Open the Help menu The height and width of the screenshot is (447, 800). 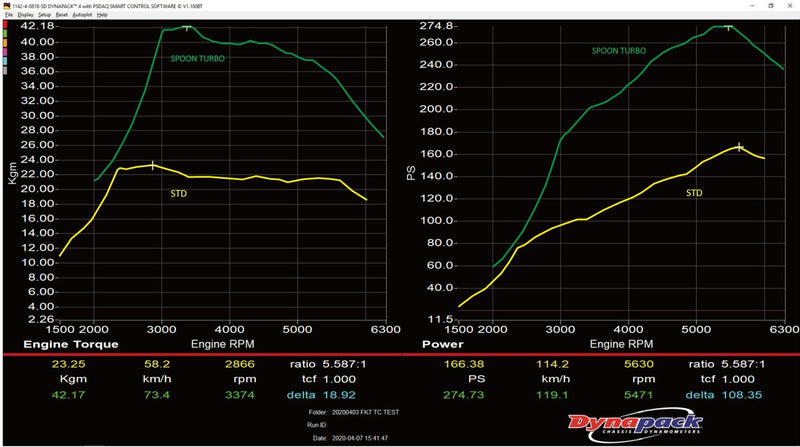(x=102, y=15)
